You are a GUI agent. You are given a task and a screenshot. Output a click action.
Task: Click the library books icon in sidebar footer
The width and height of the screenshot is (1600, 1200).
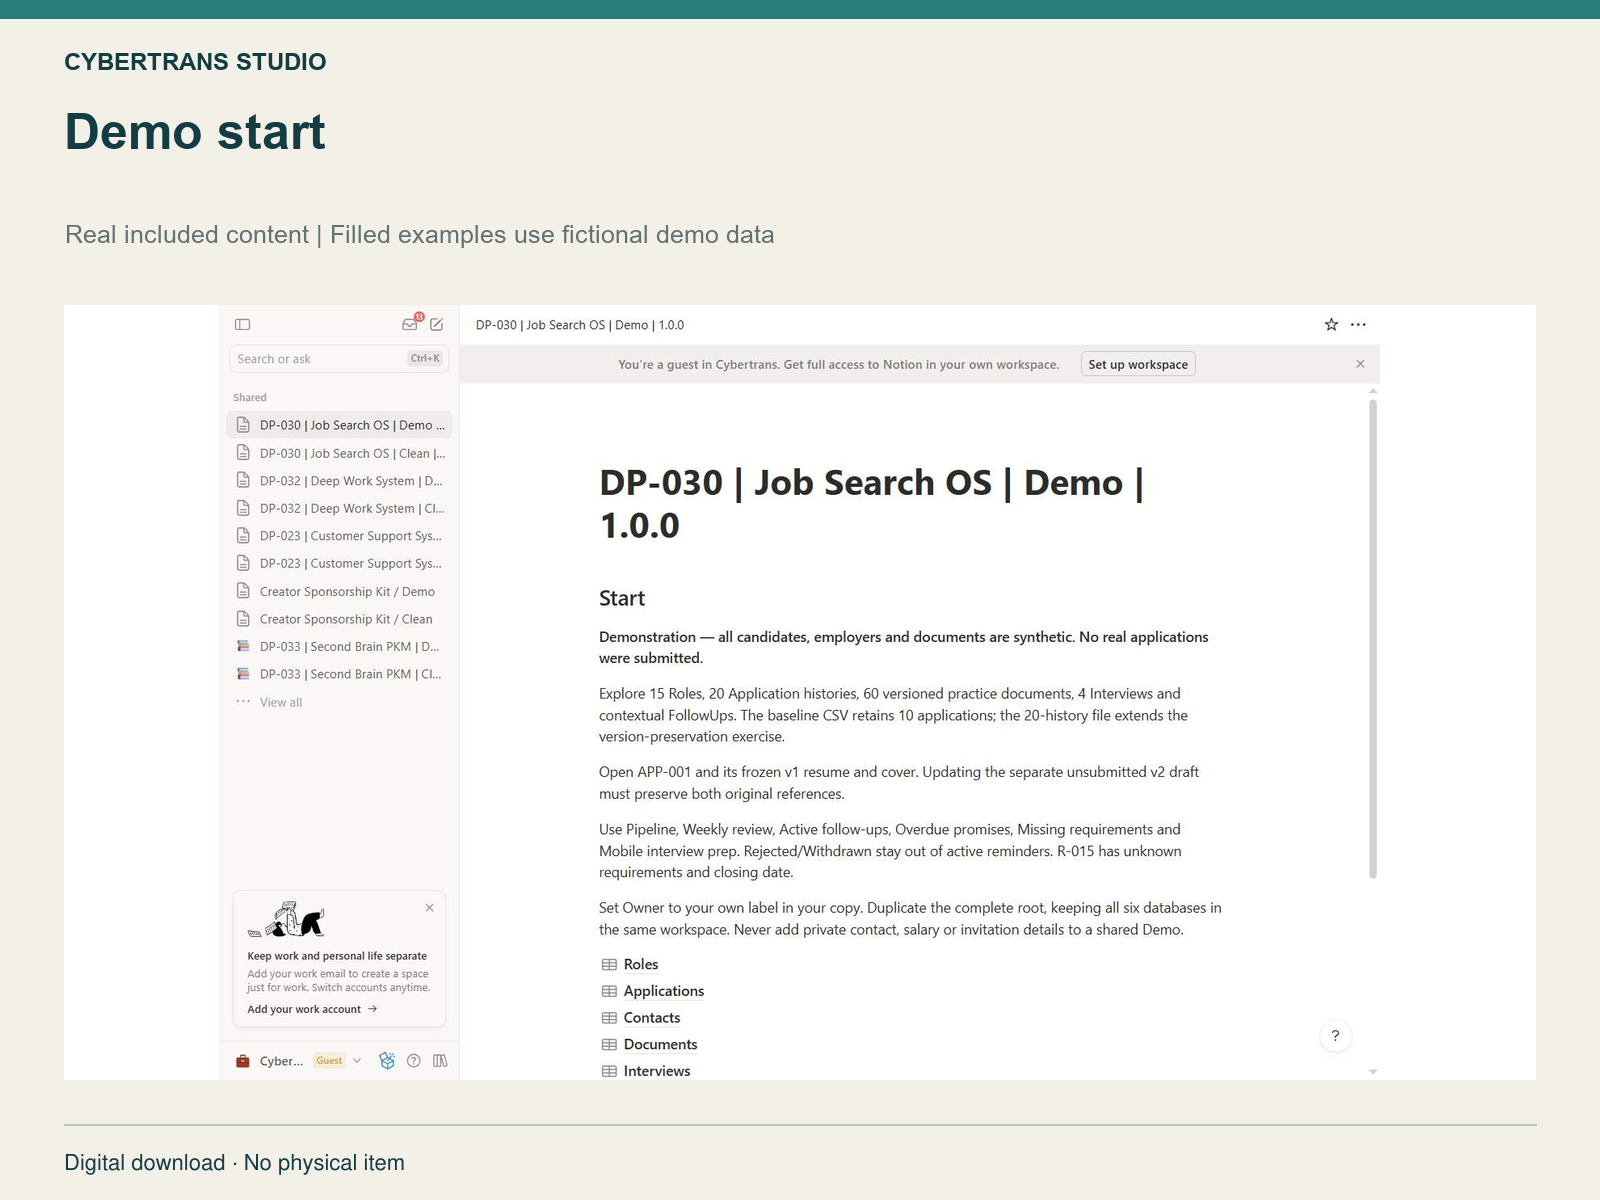(x=440, y=1061)
